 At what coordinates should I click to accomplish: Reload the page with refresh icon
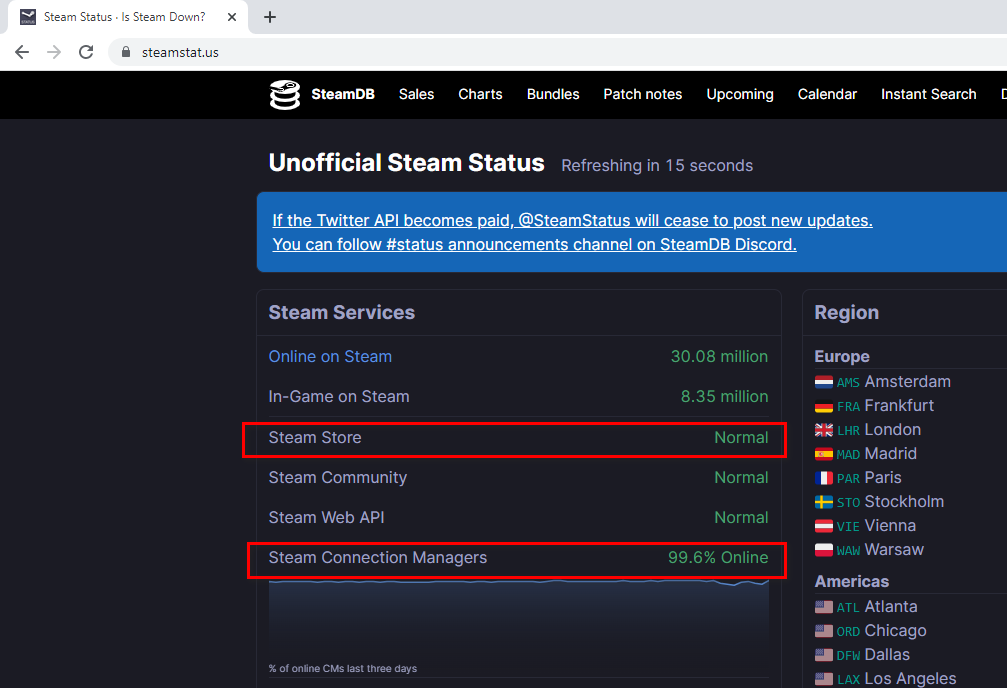pyautogui.click(x=86, y=52)
